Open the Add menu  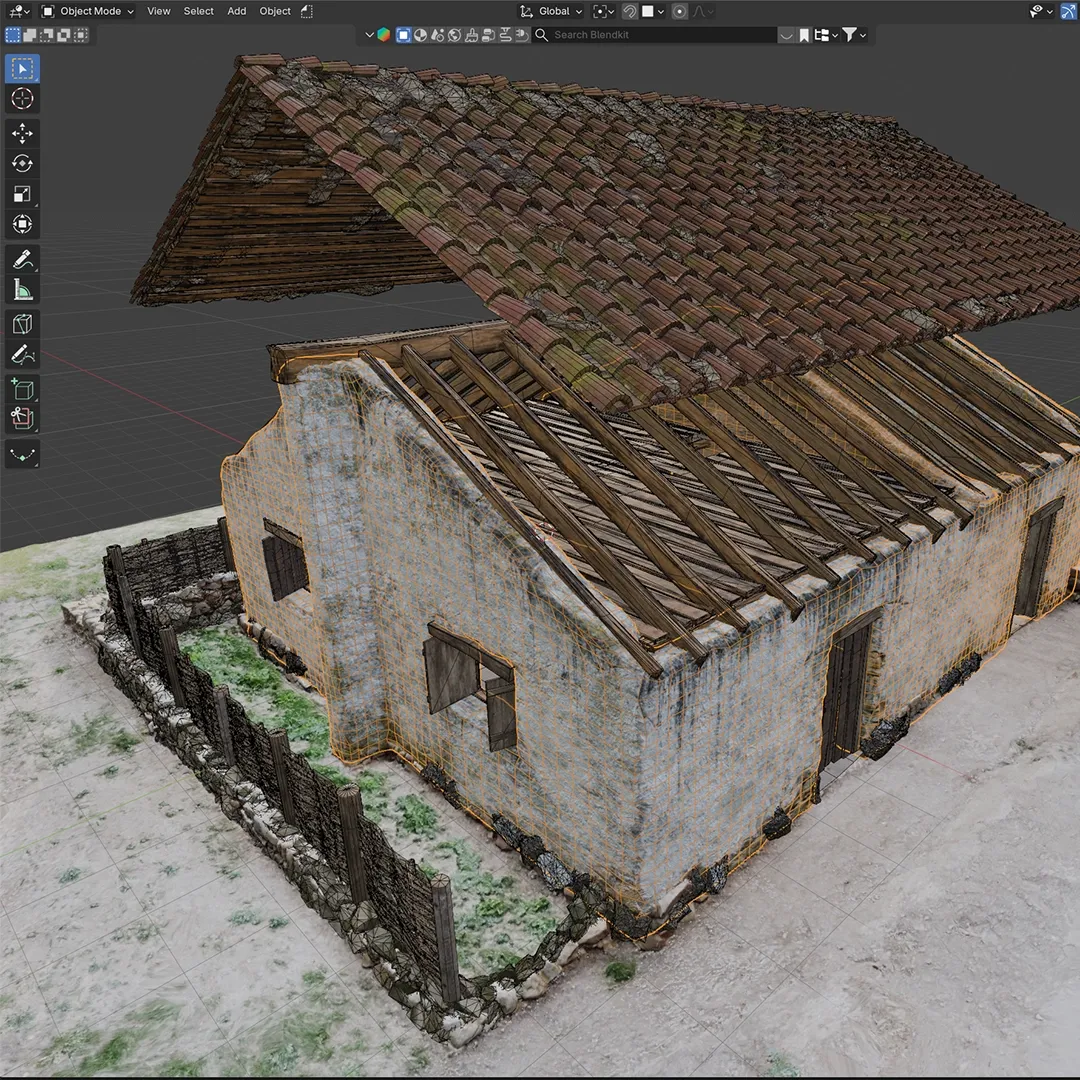point(236,11)
